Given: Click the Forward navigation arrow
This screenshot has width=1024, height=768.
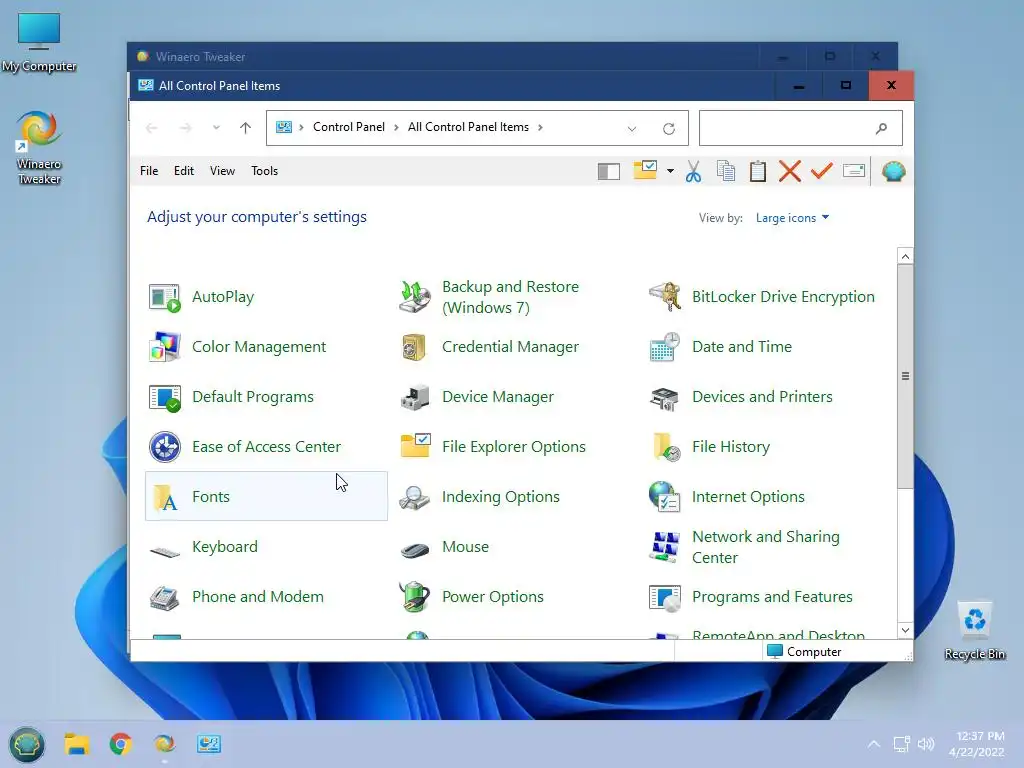Looking at the screenshot, I should tap(185, 128).
